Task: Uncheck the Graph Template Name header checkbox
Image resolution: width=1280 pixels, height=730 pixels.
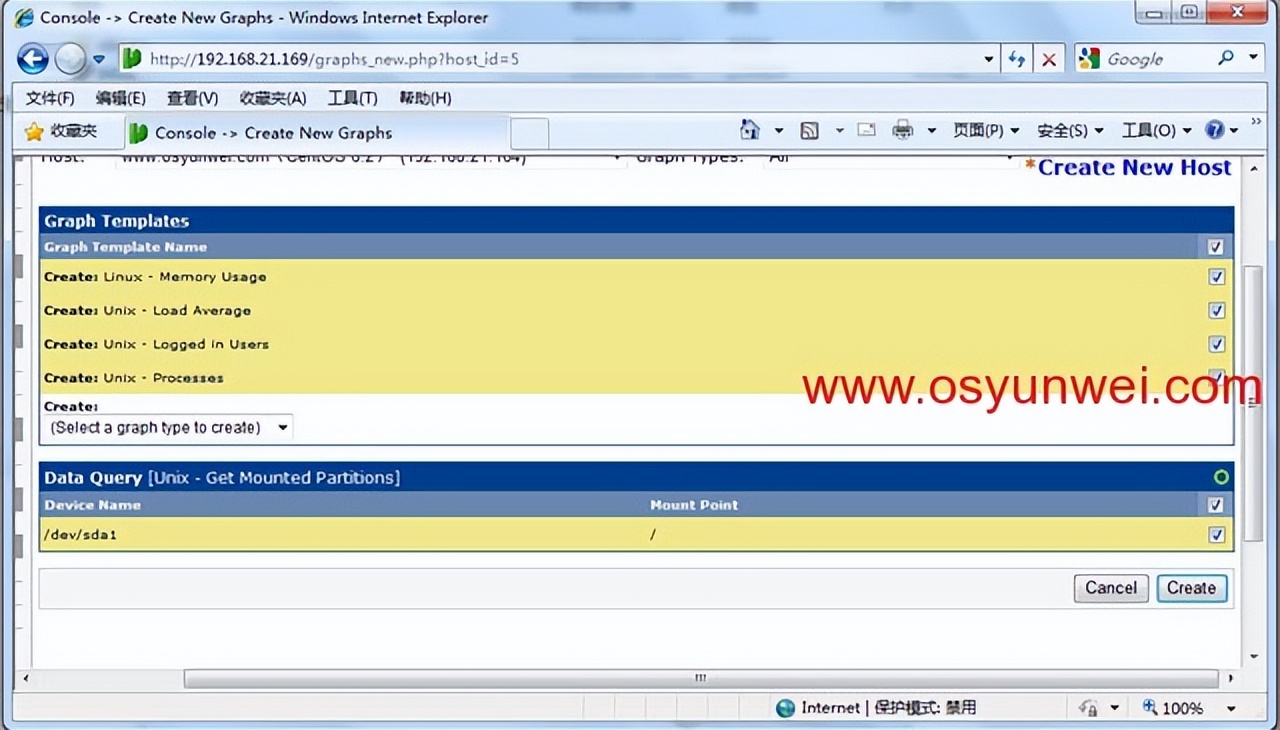Action: click(x=1216, y=247)
